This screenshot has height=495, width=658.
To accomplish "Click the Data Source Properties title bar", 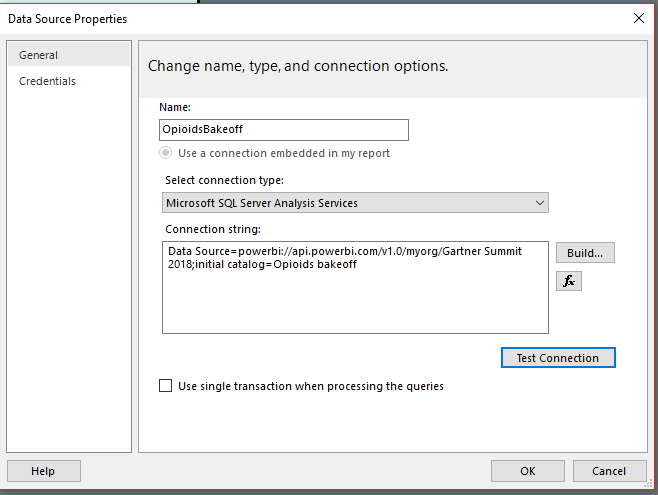I will click(300, 18).
